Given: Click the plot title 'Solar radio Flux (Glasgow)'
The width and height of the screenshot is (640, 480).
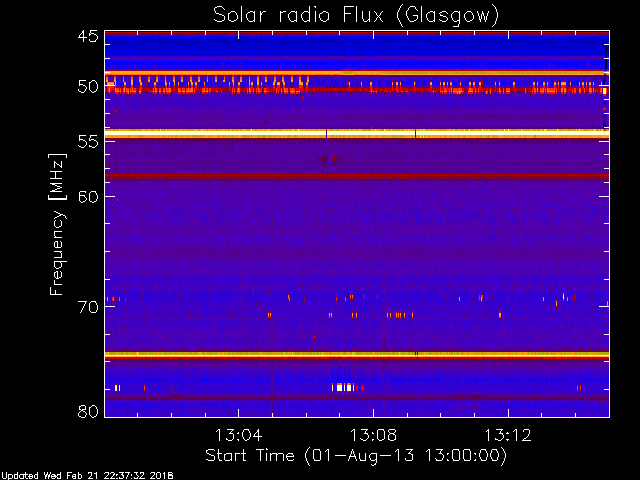Looking at the screenshot, I should coord(356,16).
